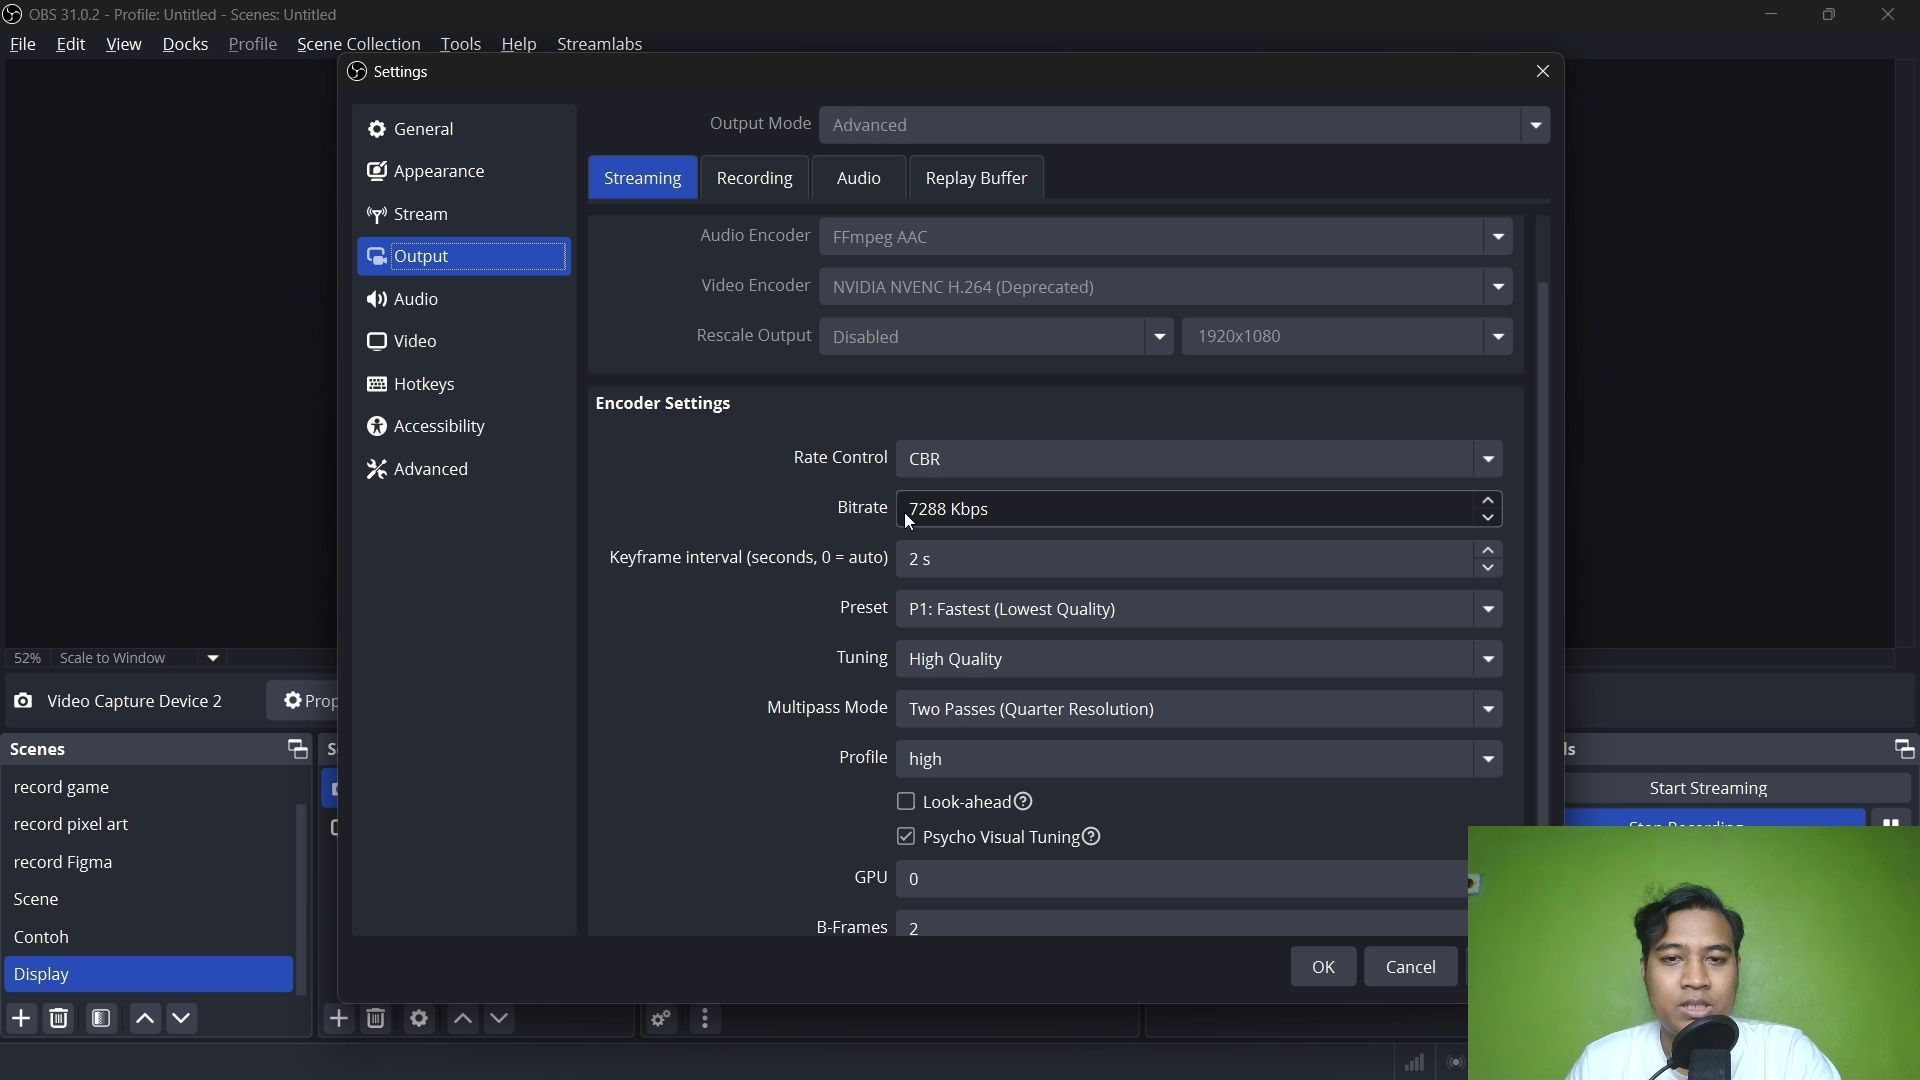
Task: Move source up arrow icon
Action: click(463, 1020)
